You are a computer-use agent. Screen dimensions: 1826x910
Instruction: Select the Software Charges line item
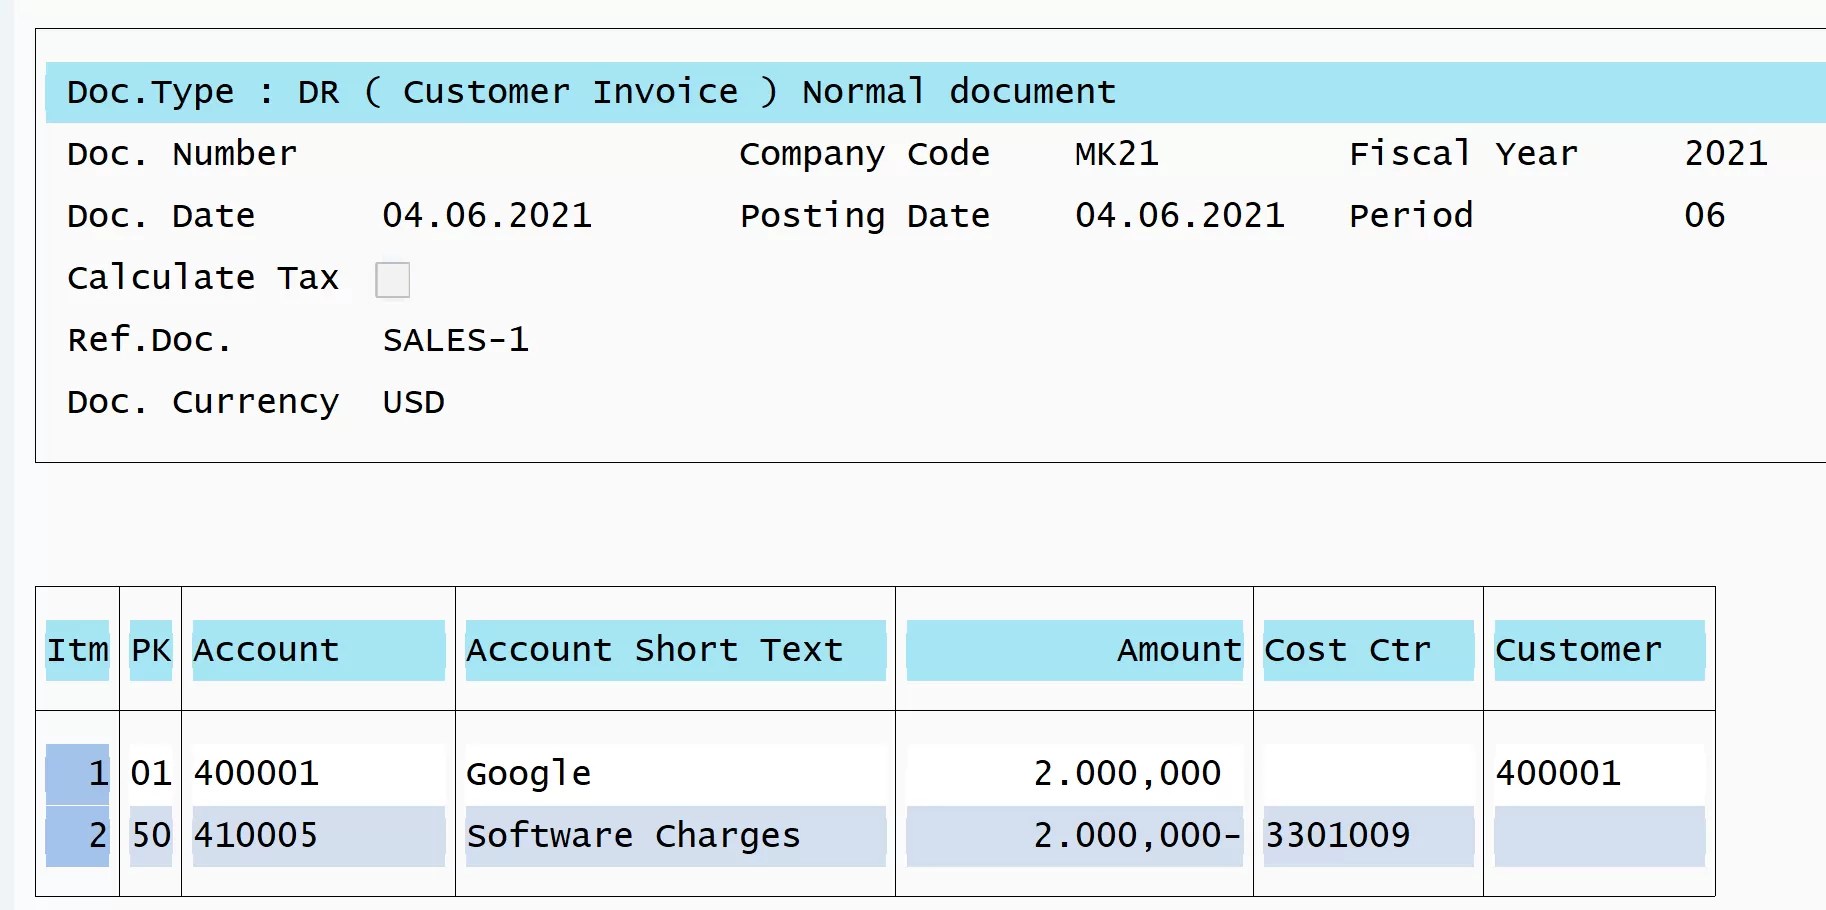[633, 835]
